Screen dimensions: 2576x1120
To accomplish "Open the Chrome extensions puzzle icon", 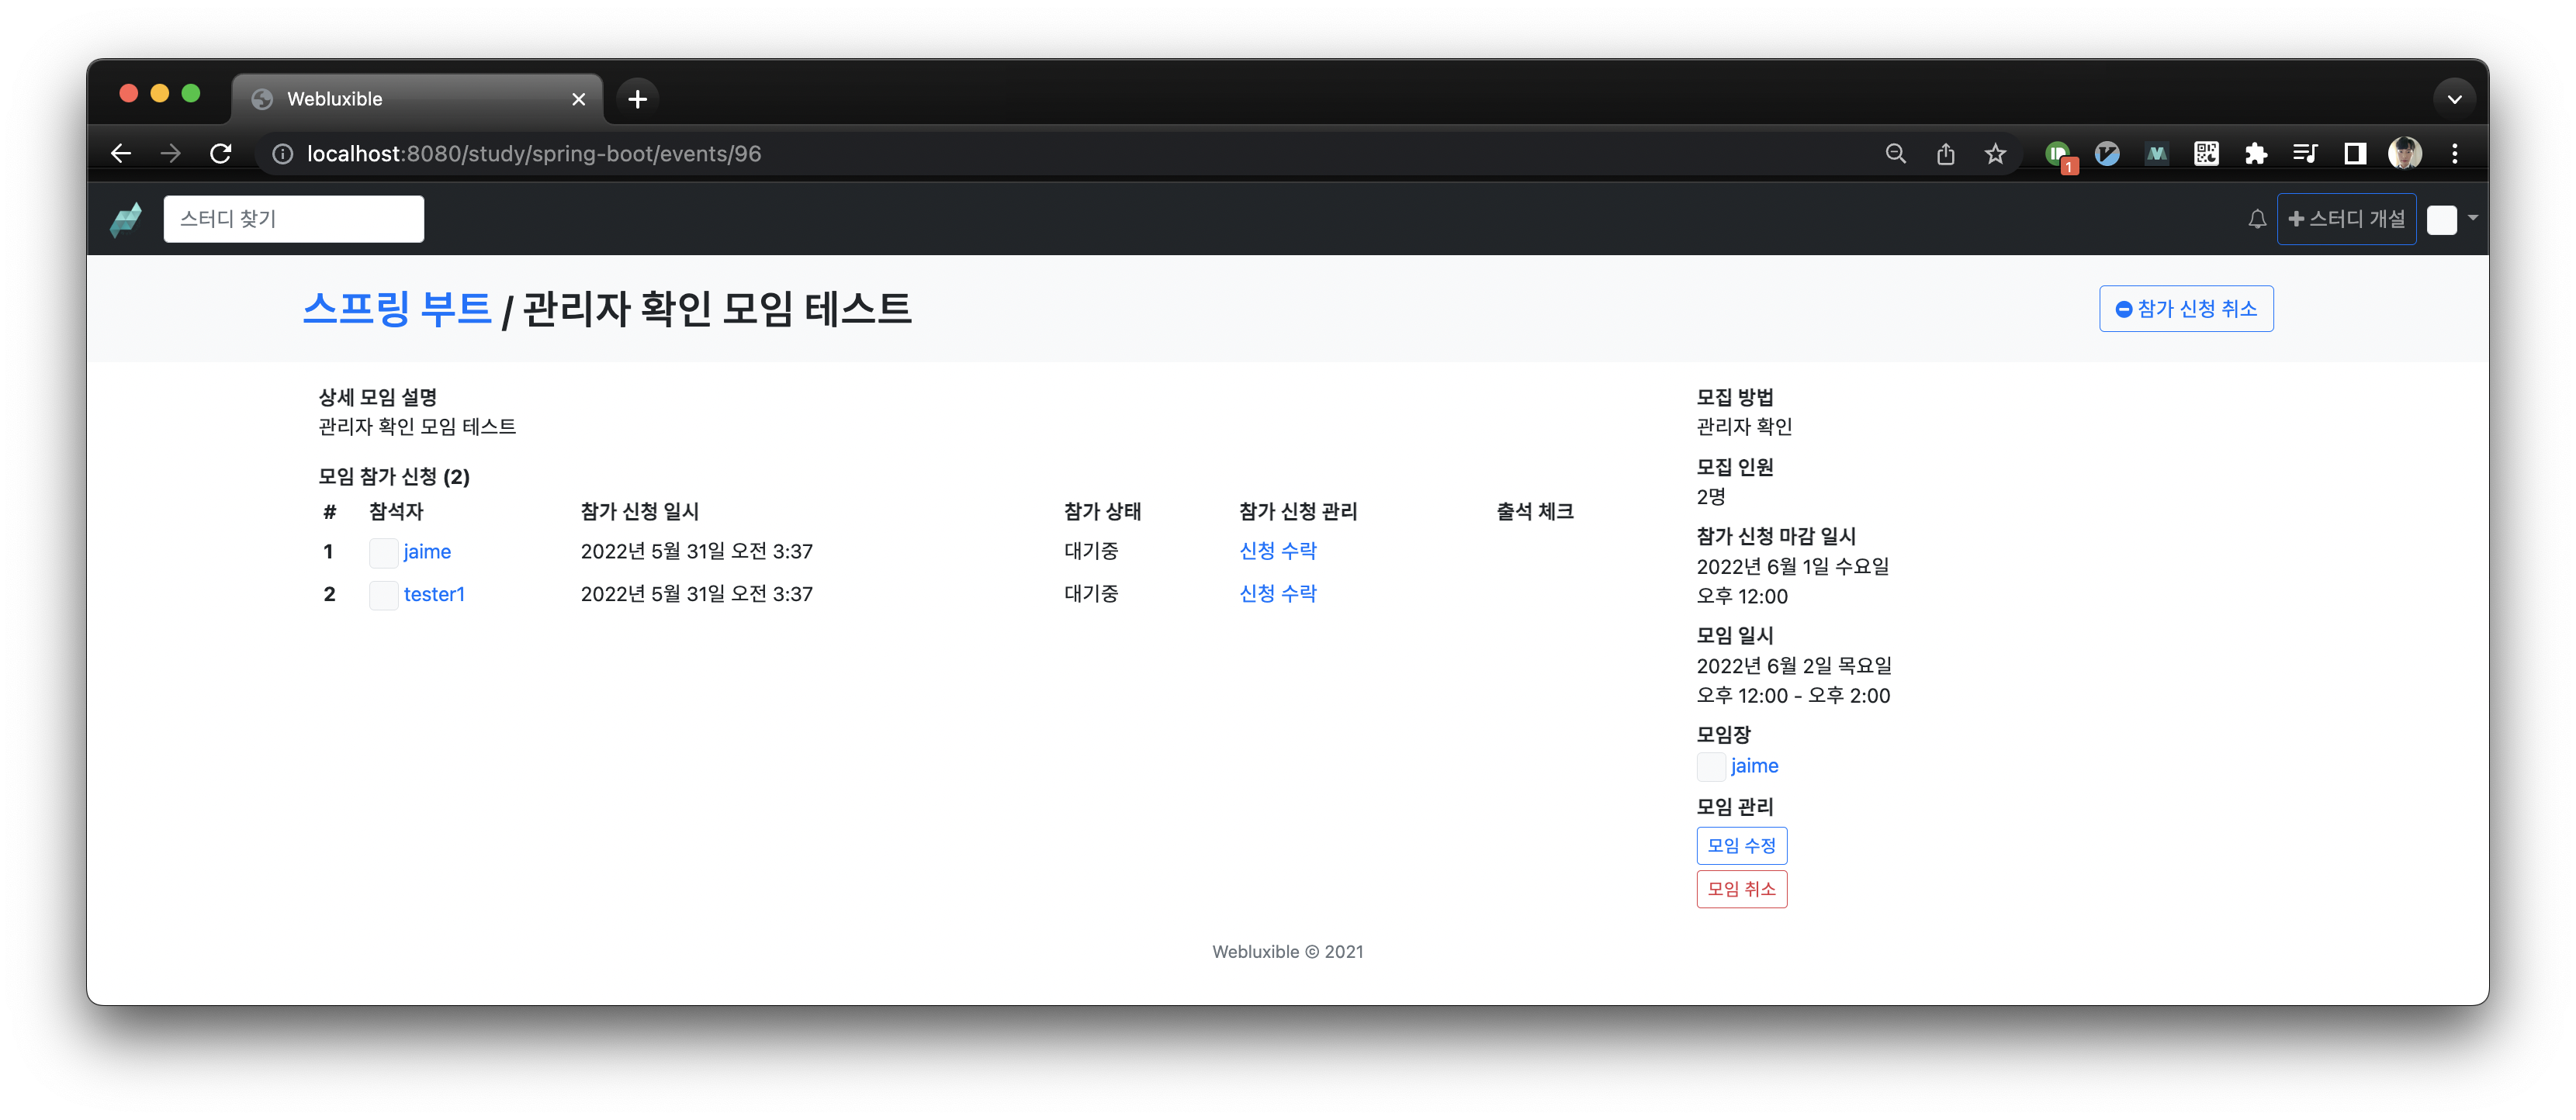I will click(2256, 153).
